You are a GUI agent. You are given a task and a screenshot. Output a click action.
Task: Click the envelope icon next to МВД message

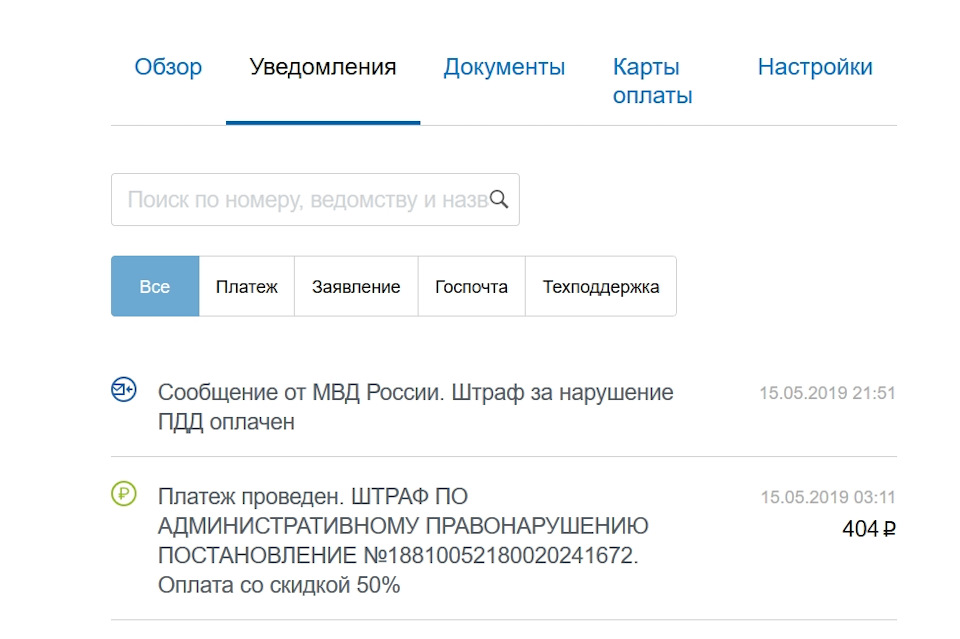point(122,390)
